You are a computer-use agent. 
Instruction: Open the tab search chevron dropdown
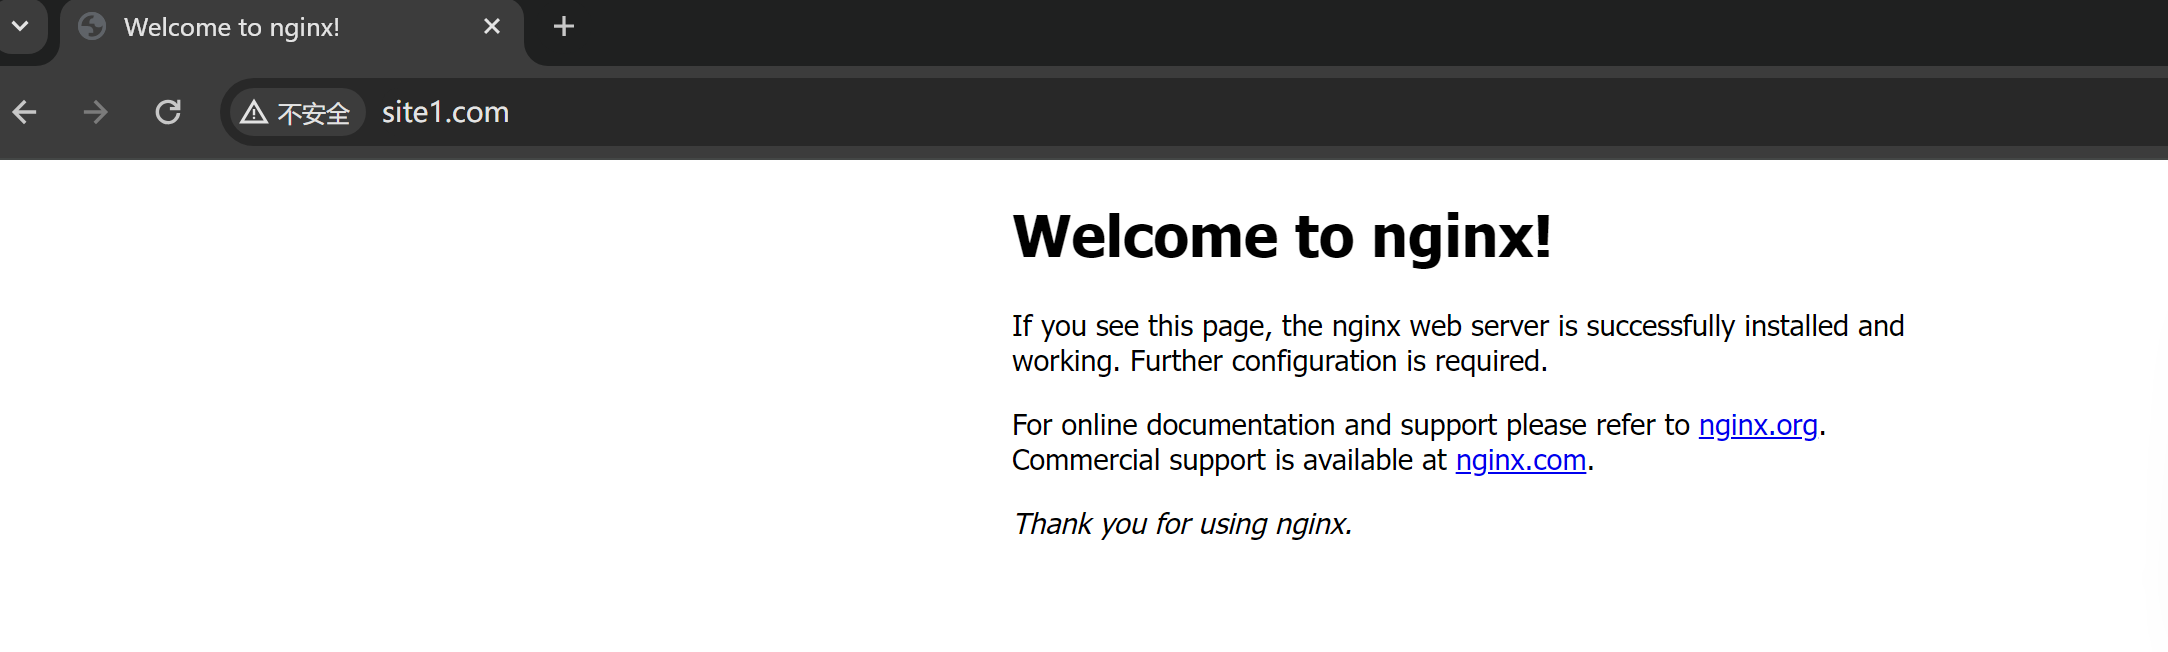20,26
